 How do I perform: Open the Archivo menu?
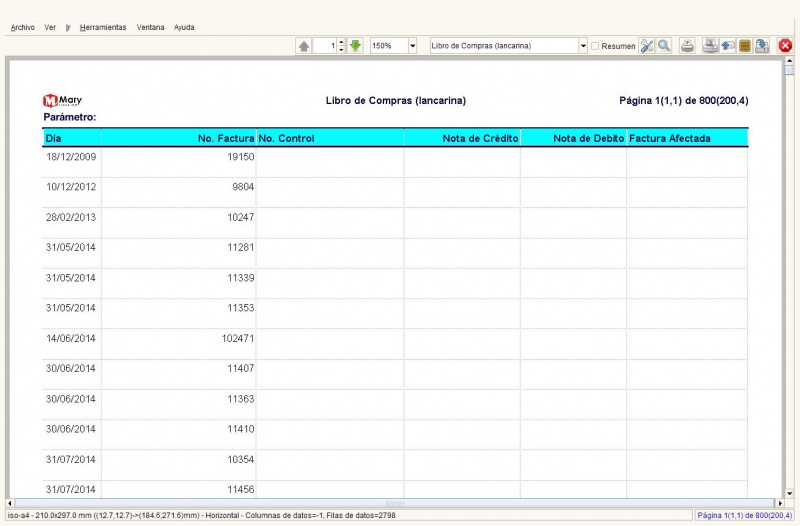(x=23, y=28)
